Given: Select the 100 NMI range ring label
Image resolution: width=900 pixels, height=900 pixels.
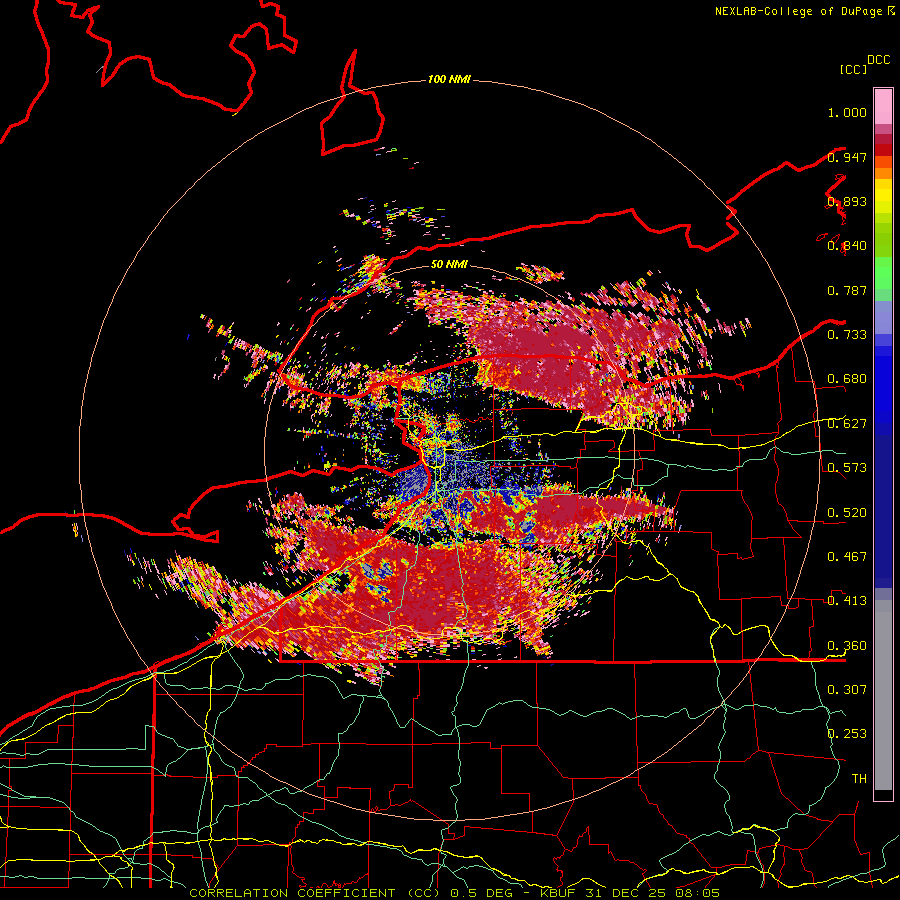Looking at the screenshot, I should [x=449, y=79].
